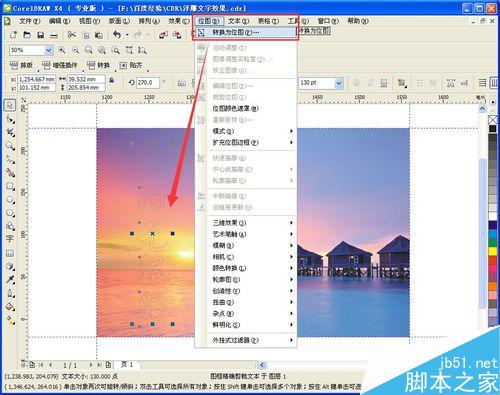Select the Outline pen tool in the toolbox
This screenshot has width=500, height=395.
point(10,293)
